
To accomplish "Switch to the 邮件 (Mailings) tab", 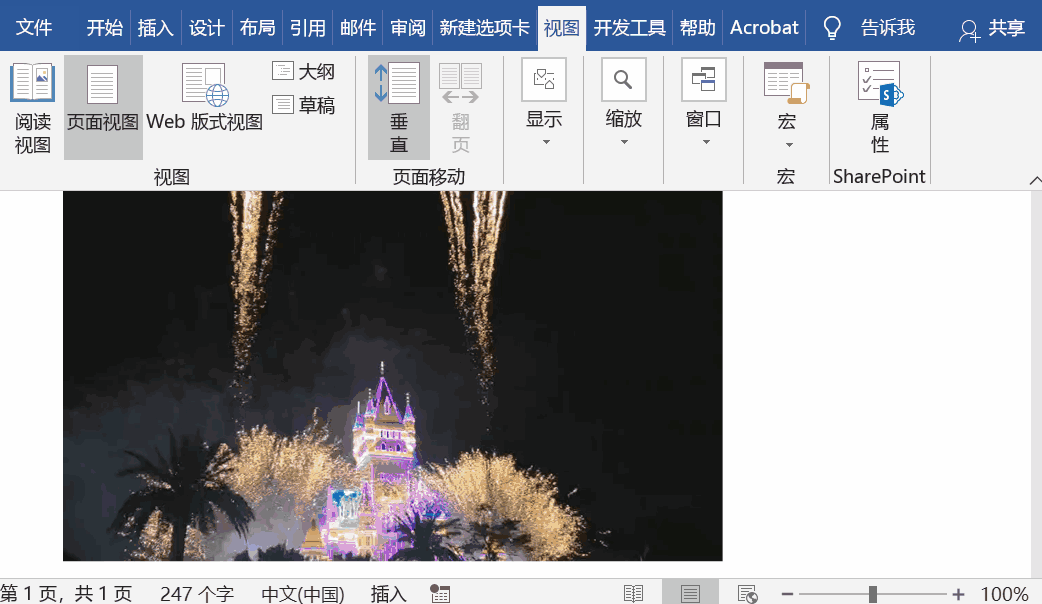I will 358,28.
